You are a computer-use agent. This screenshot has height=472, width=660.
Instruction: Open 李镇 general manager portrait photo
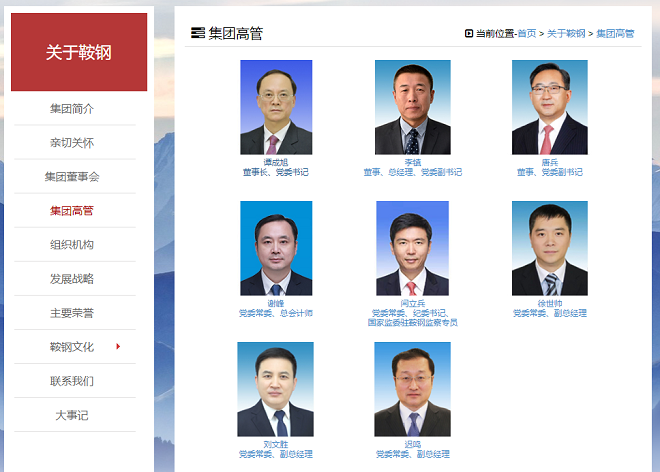point(413,107)
